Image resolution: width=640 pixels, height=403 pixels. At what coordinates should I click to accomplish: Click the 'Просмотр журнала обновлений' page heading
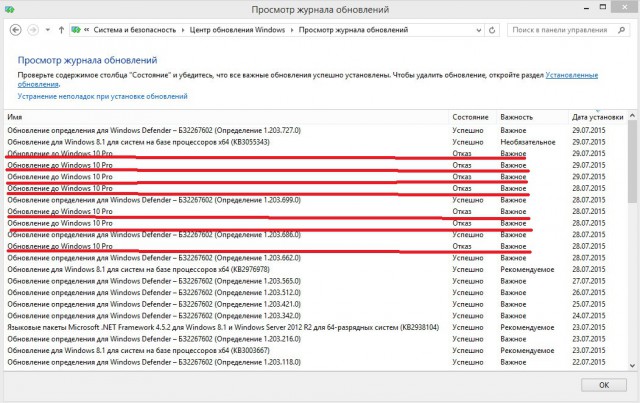87,60
